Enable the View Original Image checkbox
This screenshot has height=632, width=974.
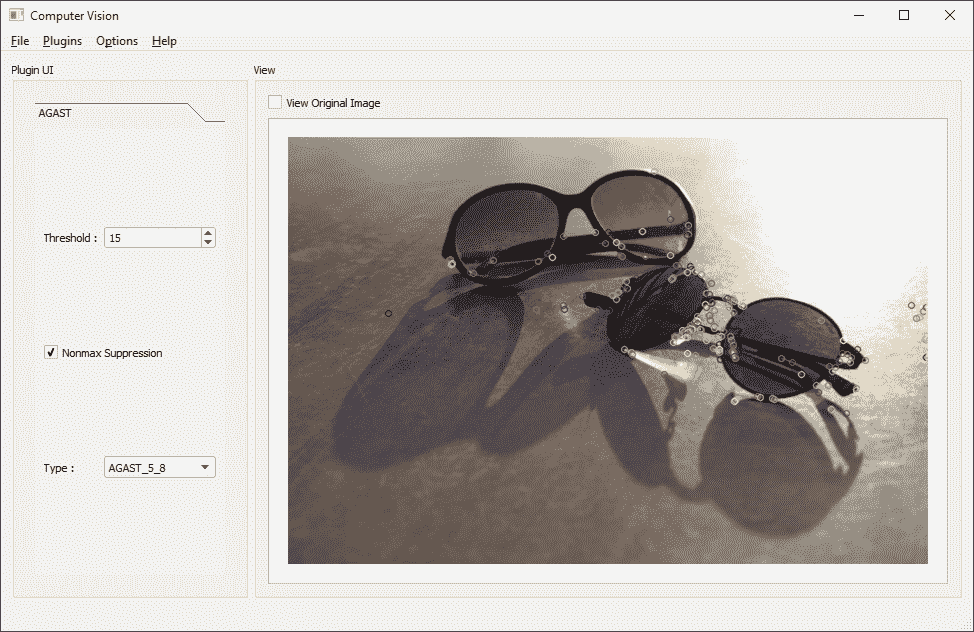pos(275,103)
